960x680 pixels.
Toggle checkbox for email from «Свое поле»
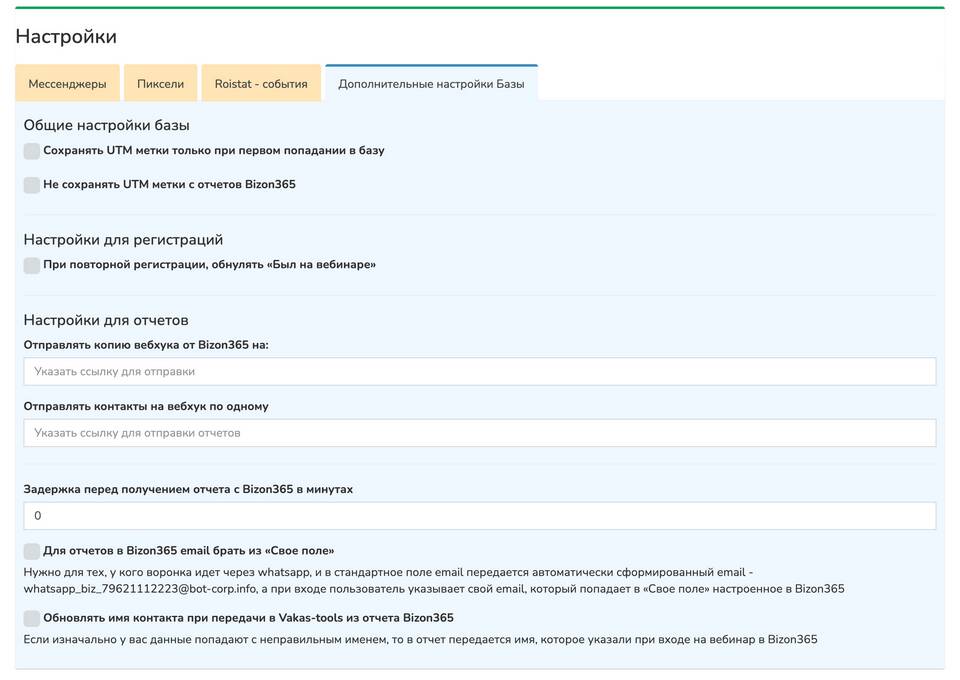(x=32, y=551)
